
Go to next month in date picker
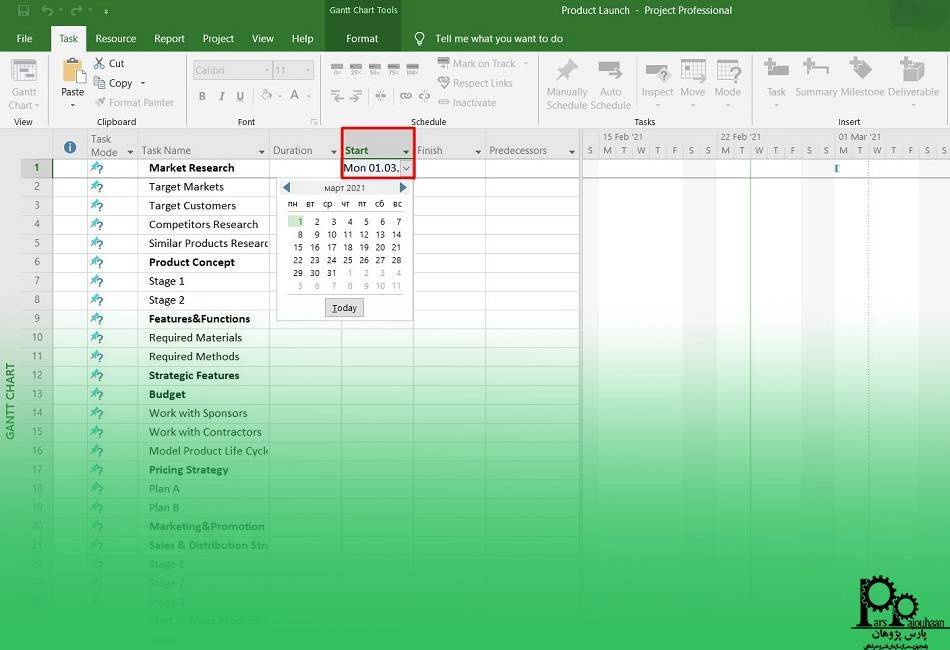click(x=403, y=187)
